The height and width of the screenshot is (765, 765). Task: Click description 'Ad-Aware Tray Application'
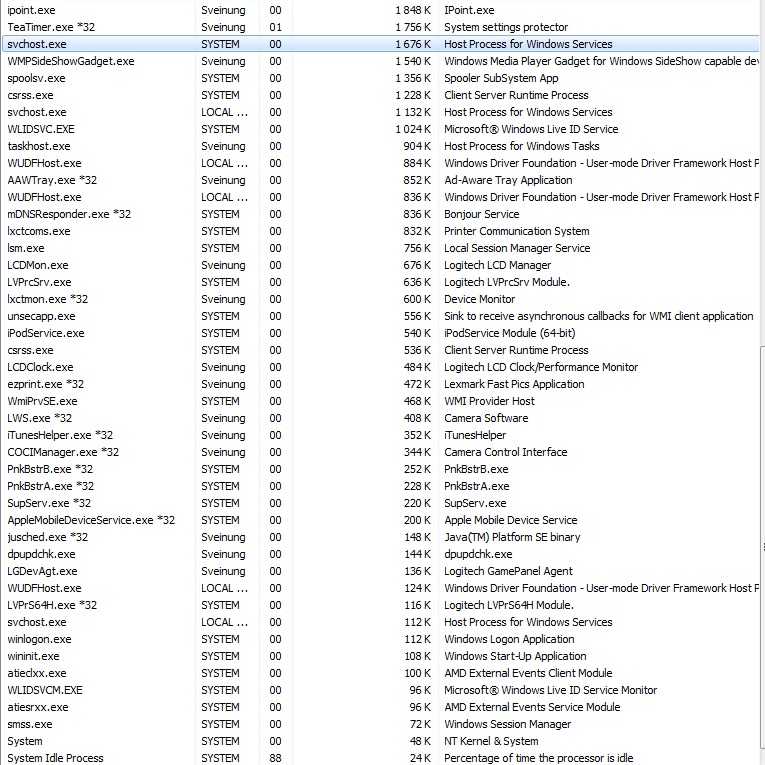(x=508, y=181)
